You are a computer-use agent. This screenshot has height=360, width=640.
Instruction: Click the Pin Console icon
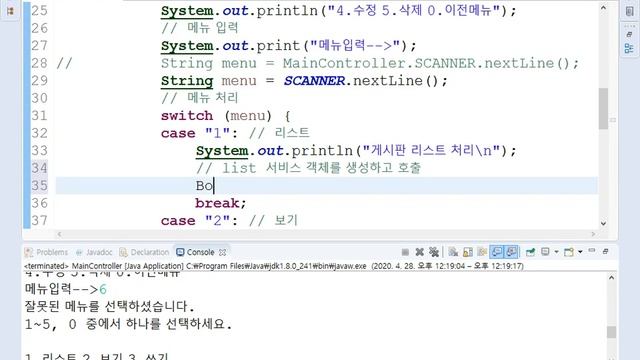click(530, 252)
